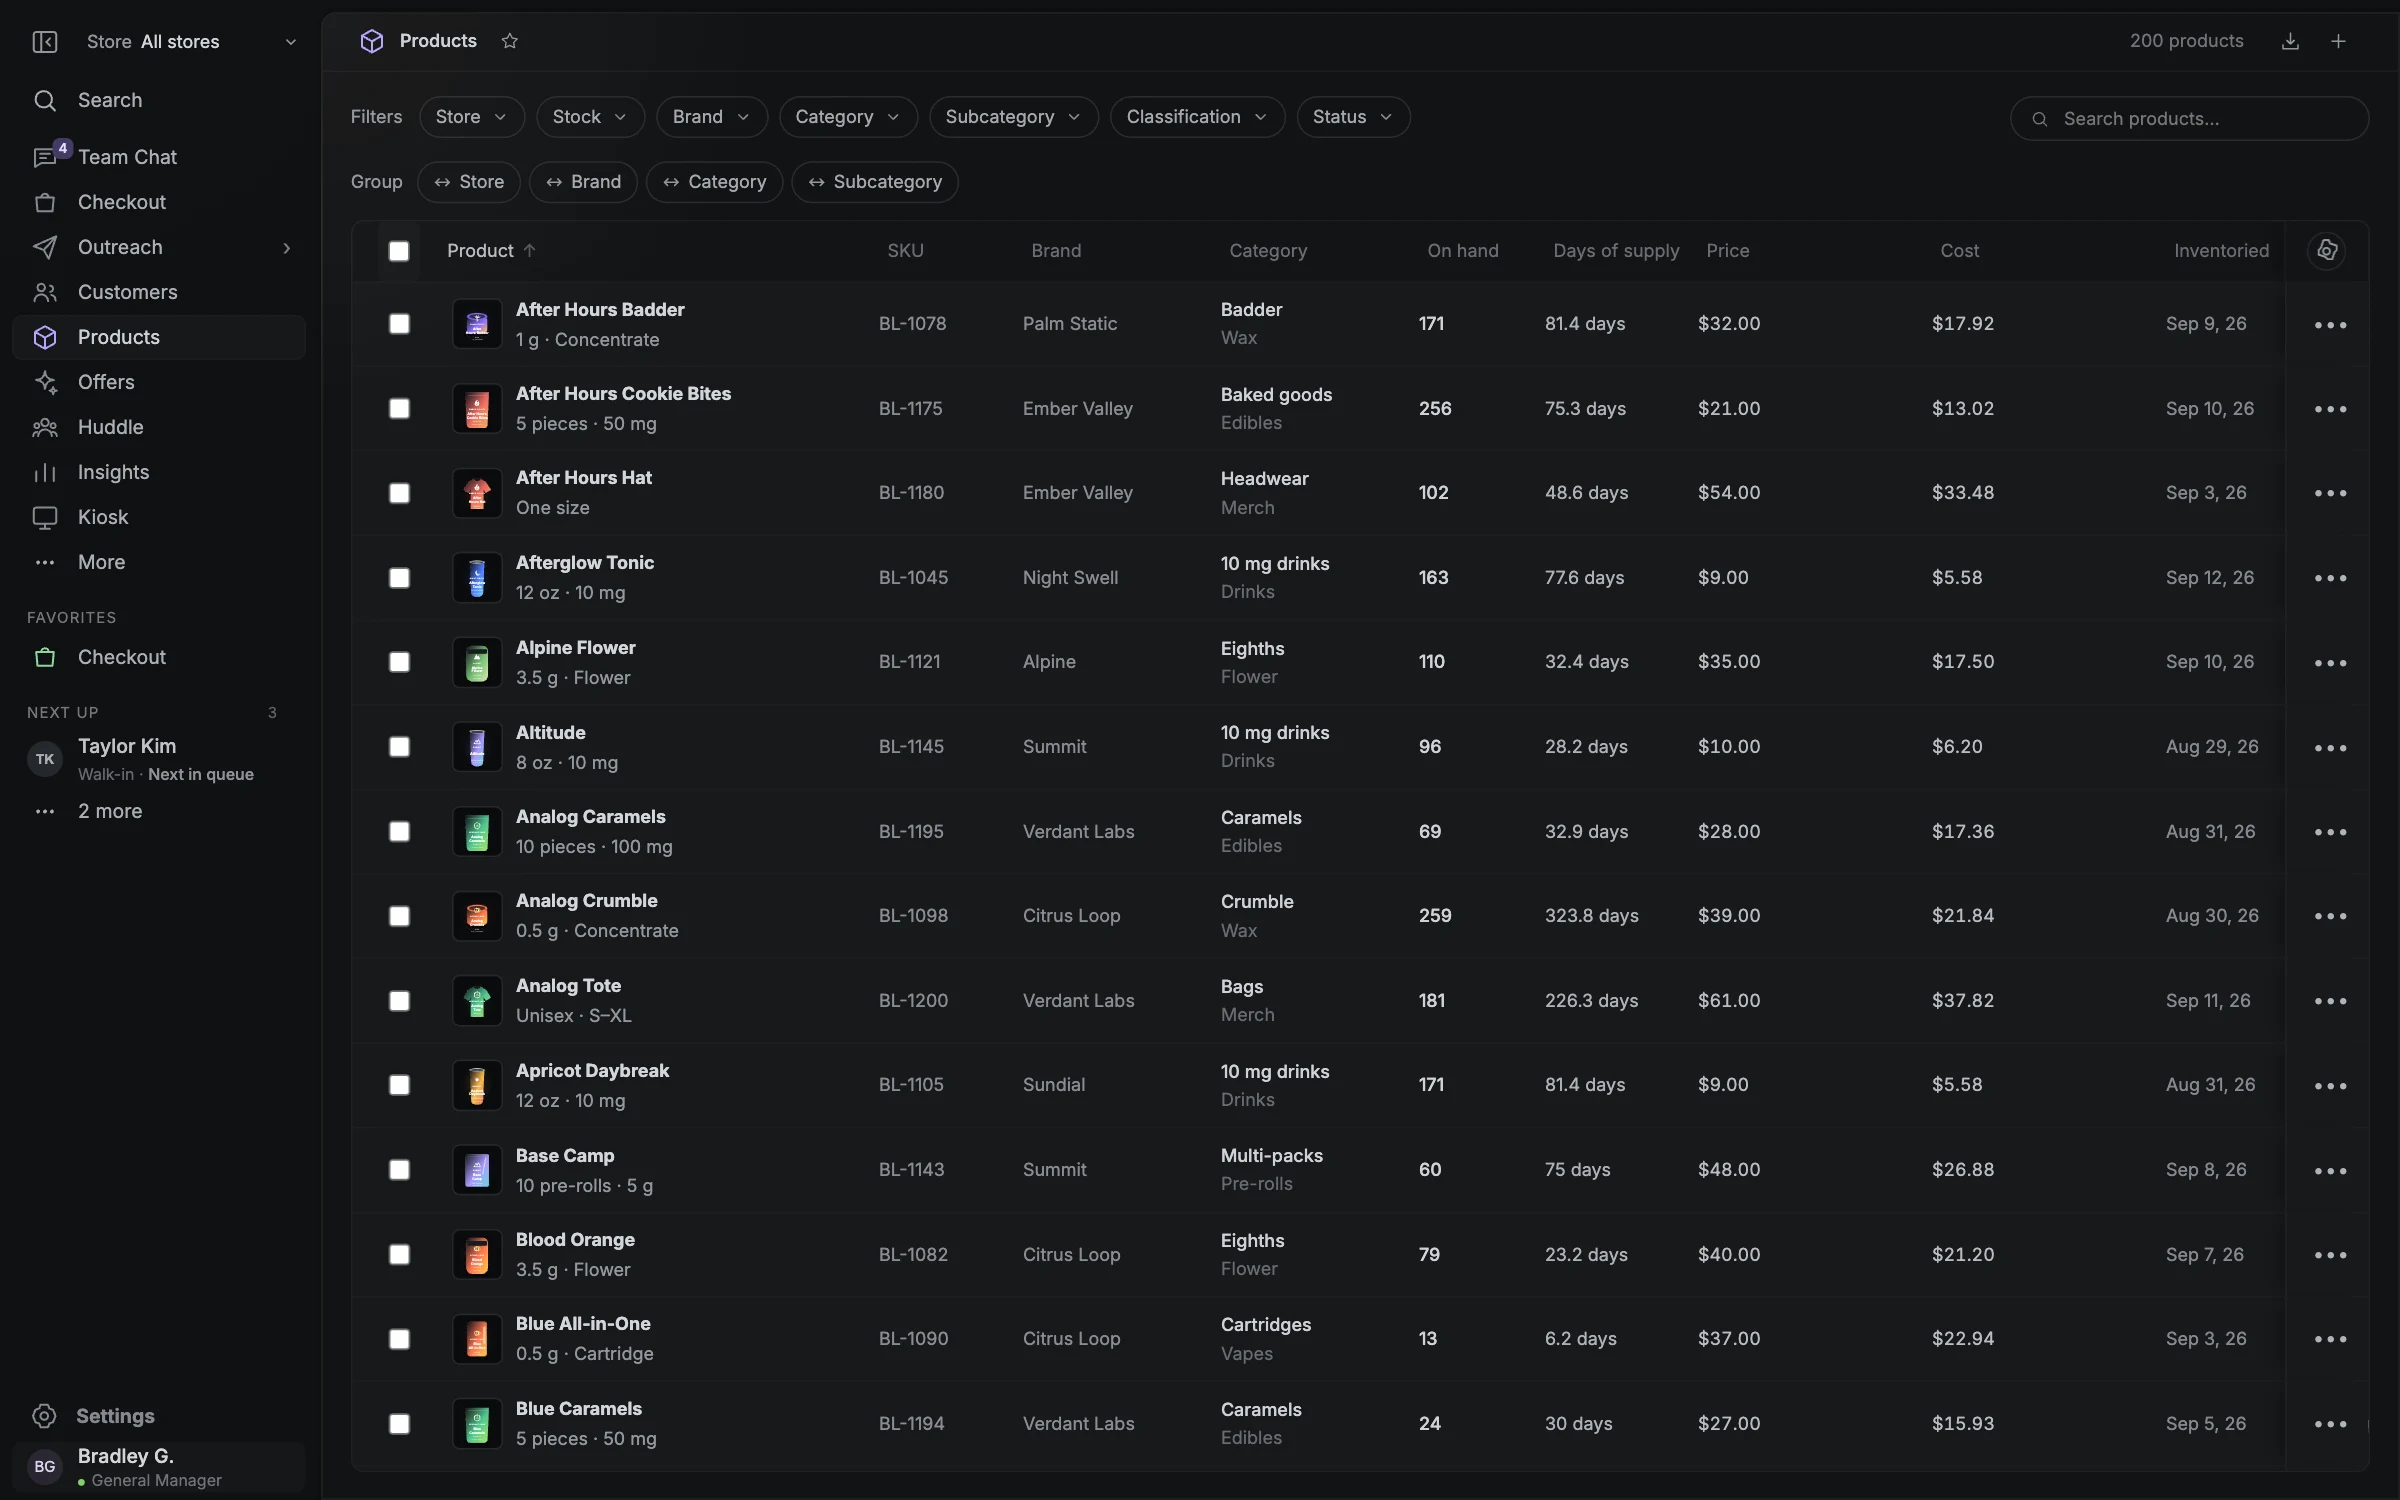Click the Settings gear icon
Screen dimensions: 2400x1500
44,1416
